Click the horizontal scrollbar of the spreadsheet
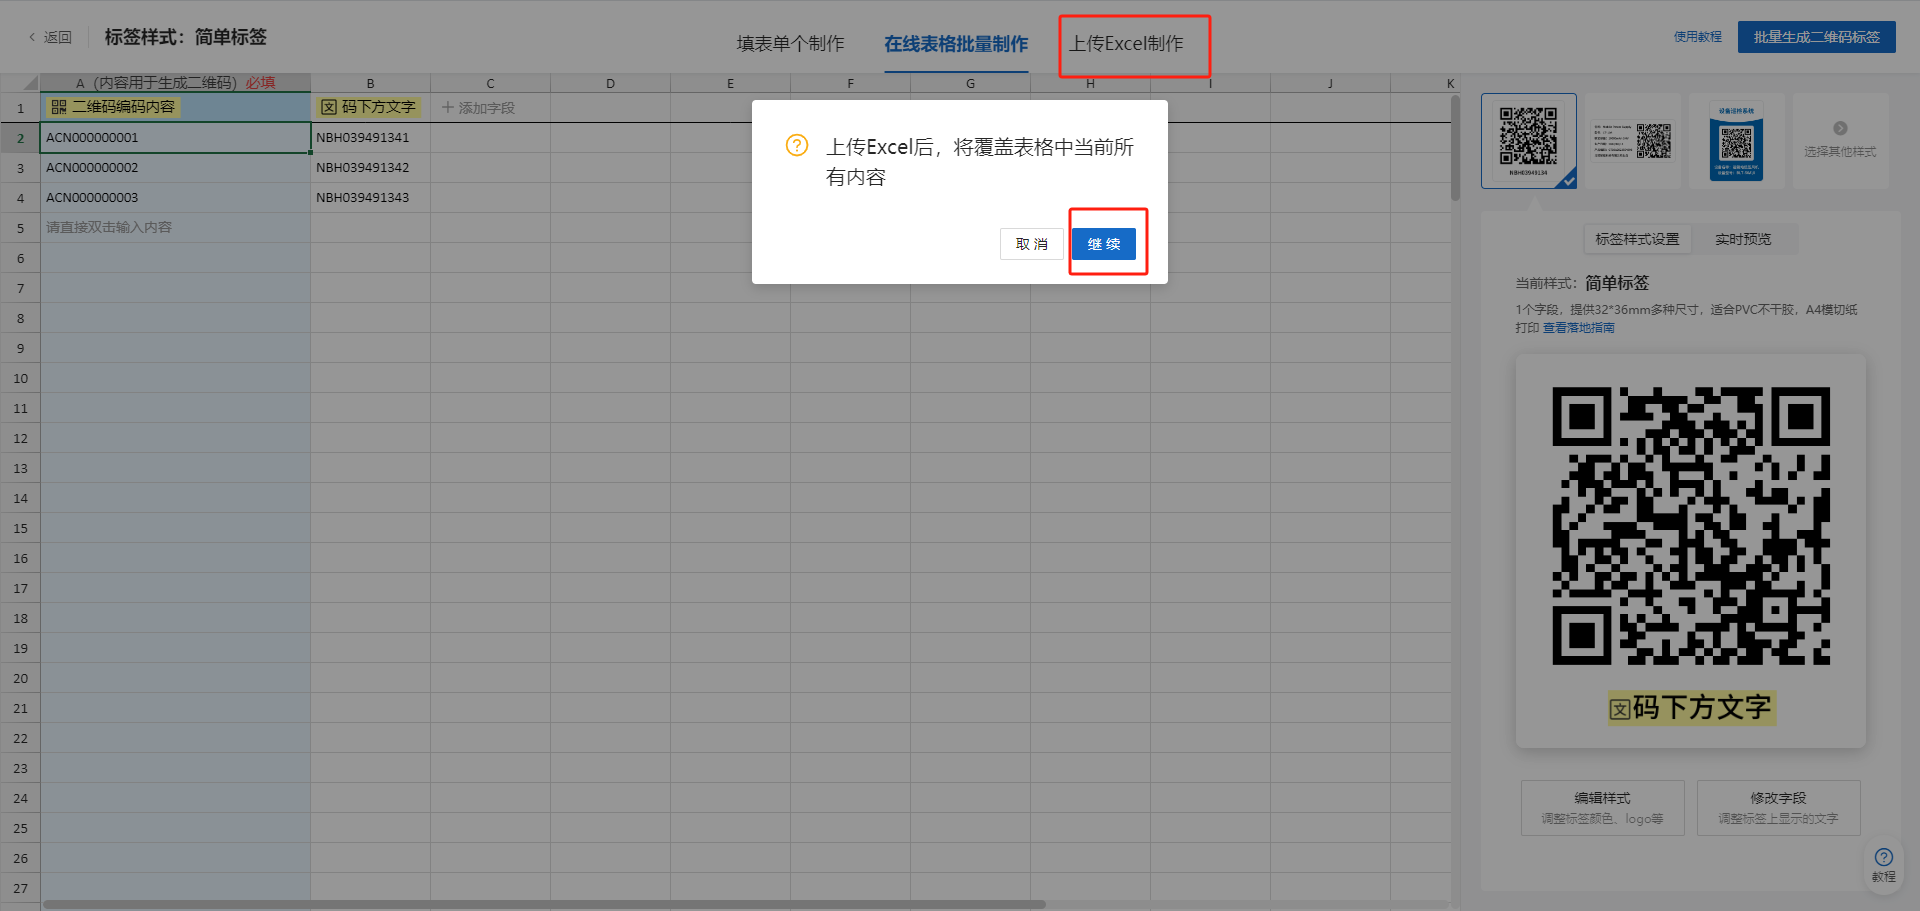This screenshot has height=911, width=1920. 544,905
